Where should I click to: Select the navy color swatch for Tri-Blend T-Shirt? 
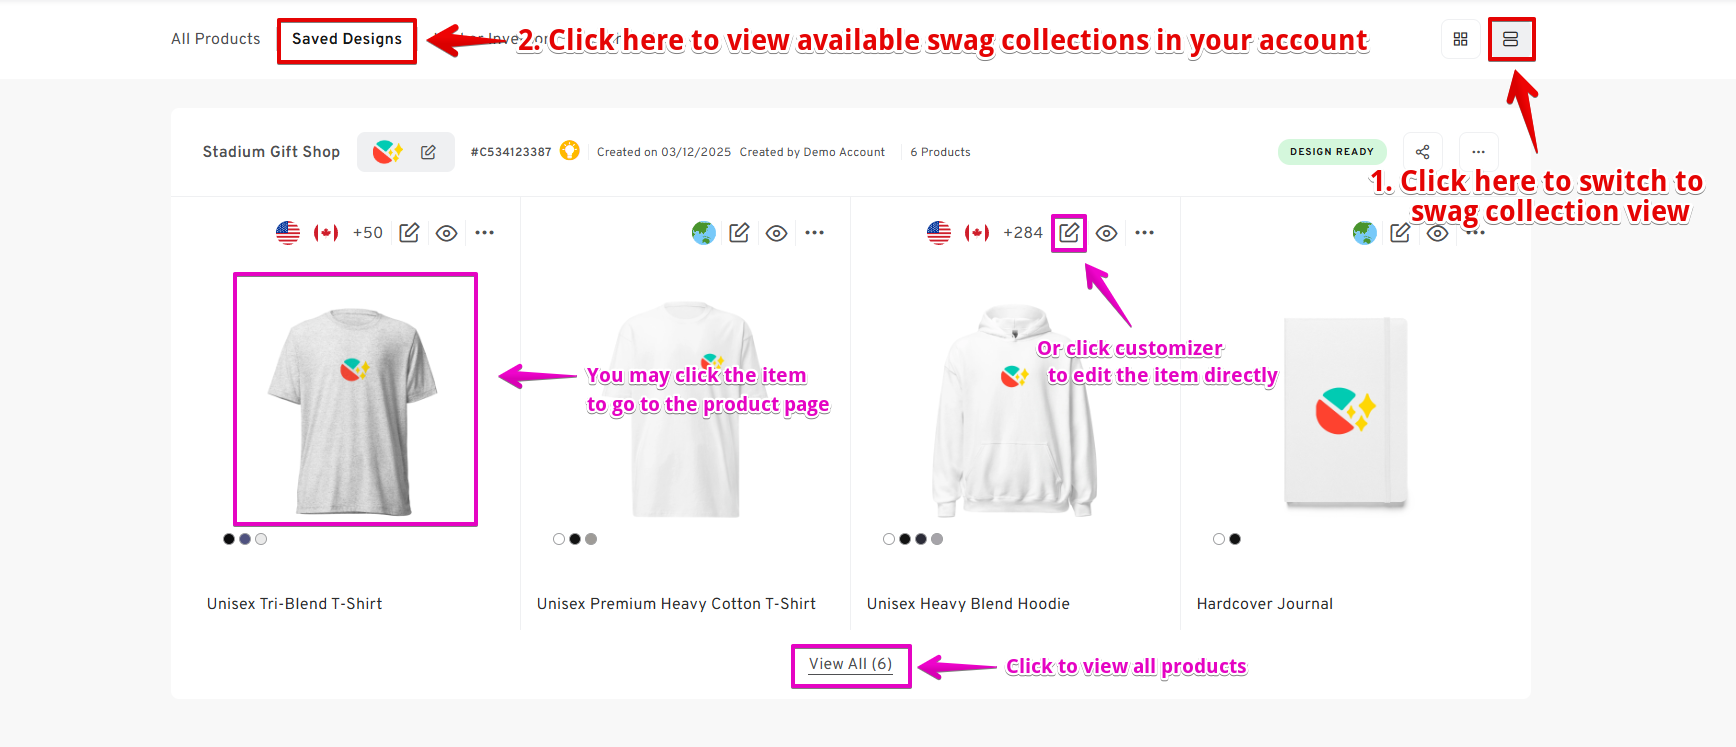pos(245,539)
